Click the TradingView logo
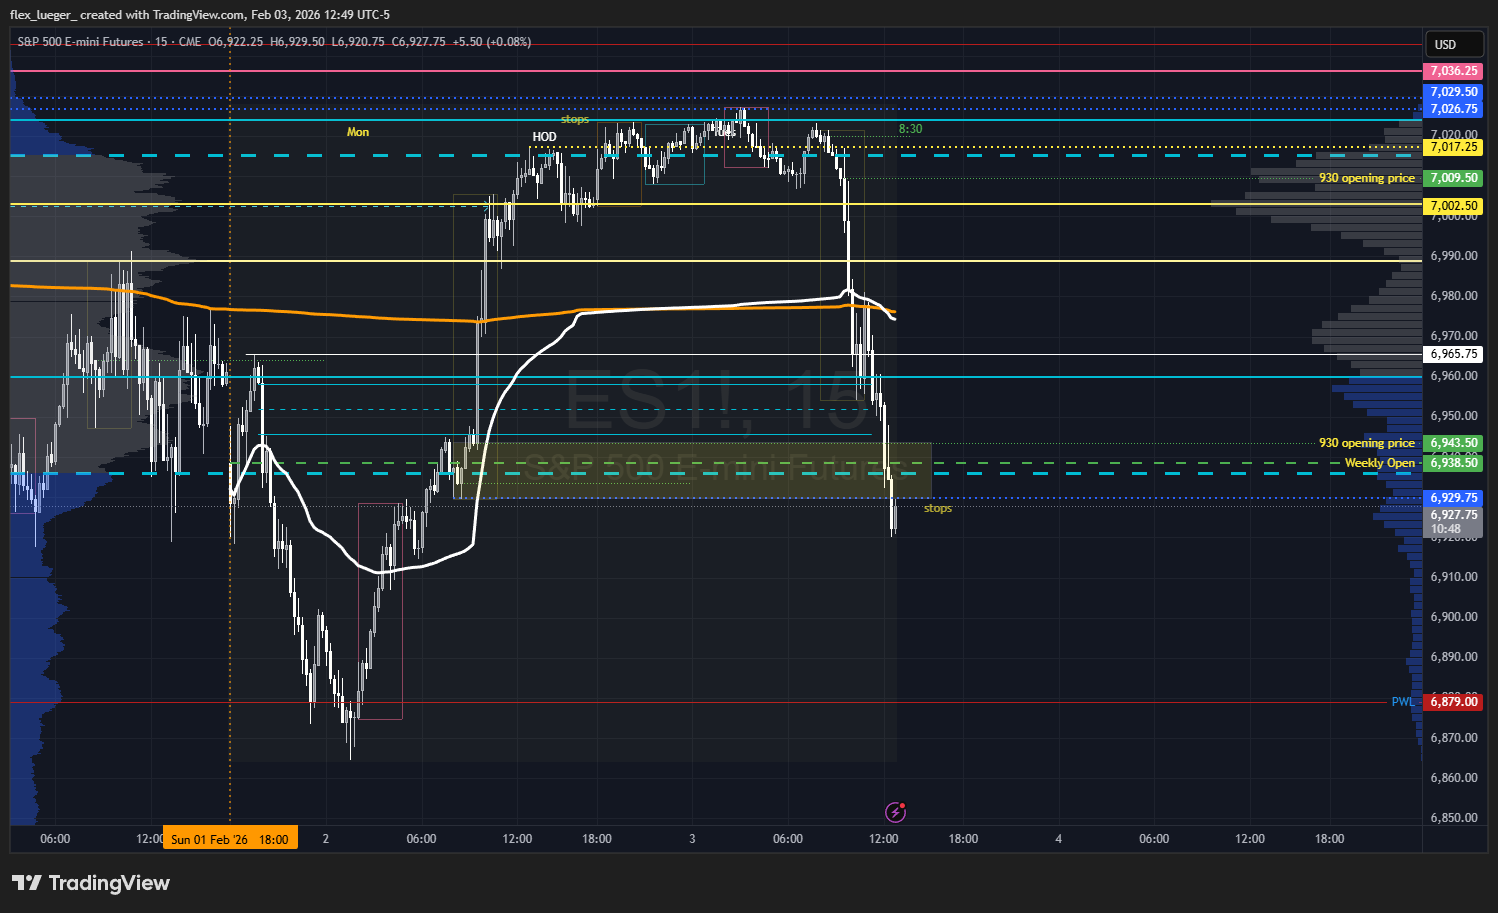 [x=91, y=883]
